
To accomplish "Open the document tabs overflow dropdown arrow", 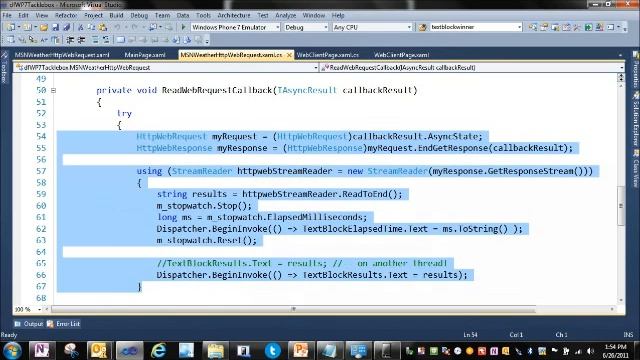I will (x=620, y=55).
